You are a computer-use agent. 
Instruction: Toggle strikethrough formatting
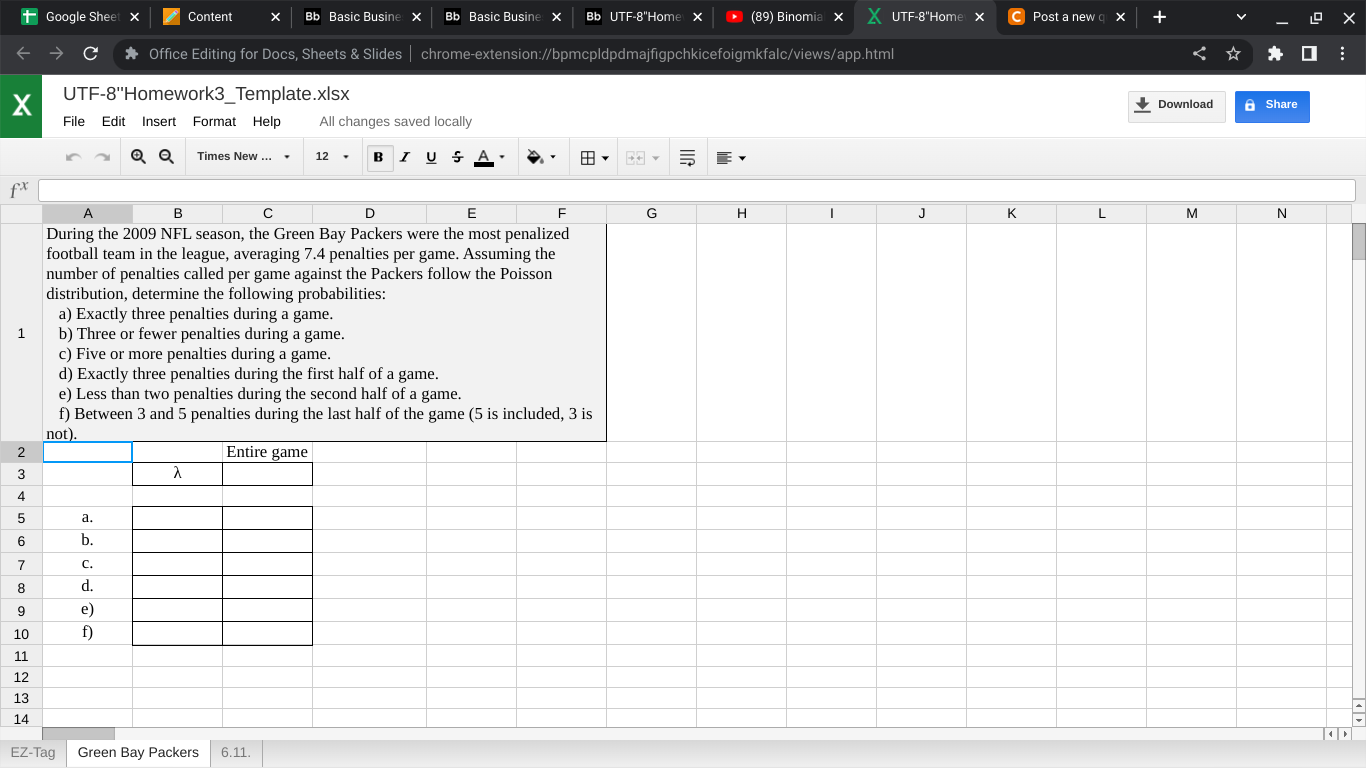click(x=457, y=157)
